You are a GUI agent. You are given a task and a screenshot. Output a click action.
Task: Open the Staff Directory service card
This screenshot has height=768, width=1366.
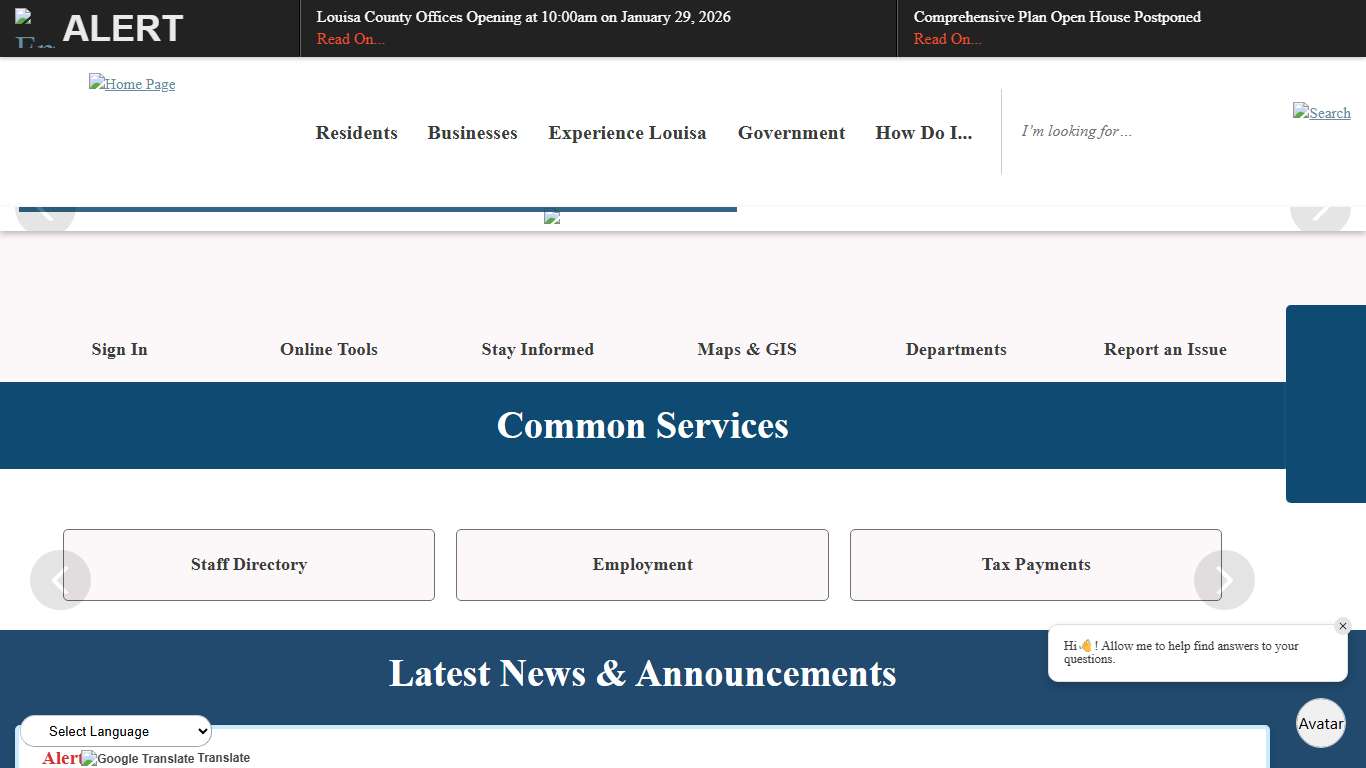pyautogui.click(x=248, y=564)
